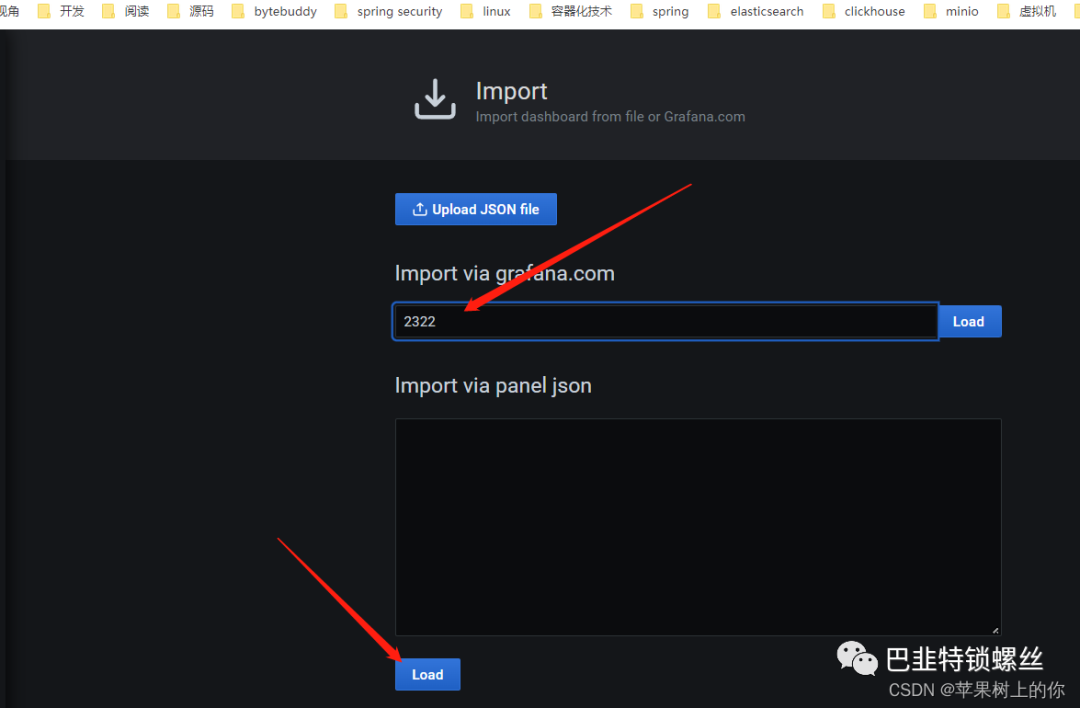
Task: Open the spring security bookmark folder
Action: point(388,12)
